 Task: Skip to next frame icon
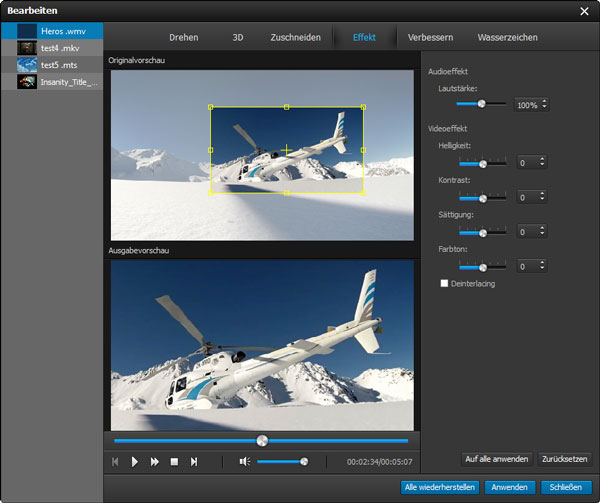point(194,461)
